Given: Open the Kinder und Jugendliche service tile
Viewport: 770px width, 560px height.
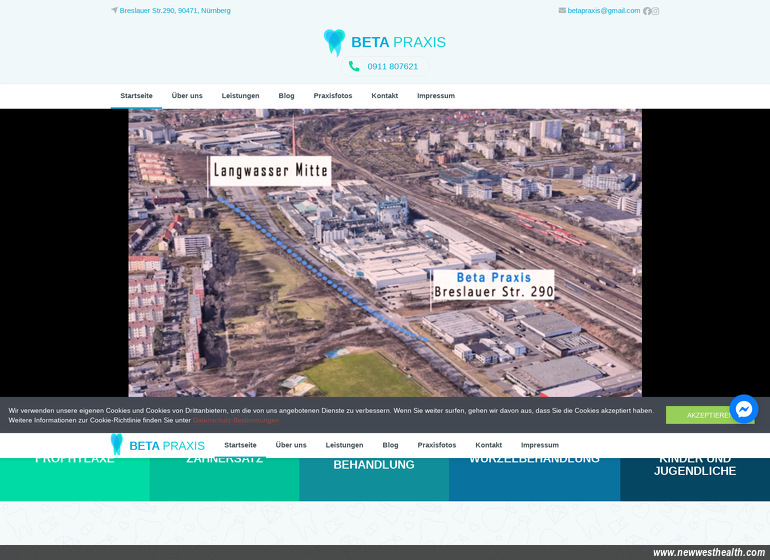Looking at the screenshot, I should (x=695, y=479).
